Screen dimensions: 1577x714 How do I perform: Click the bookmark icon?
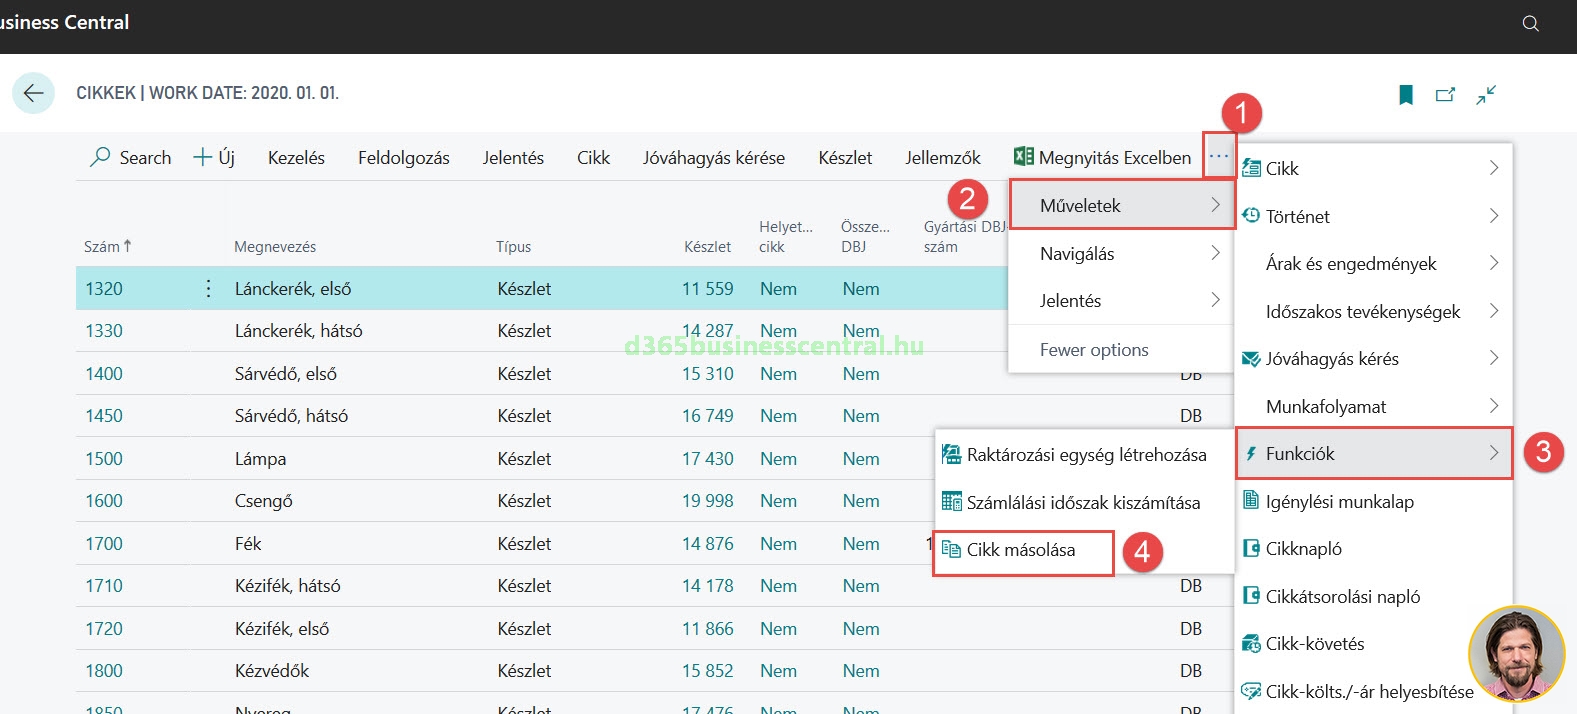click(x=1405, y=95)
